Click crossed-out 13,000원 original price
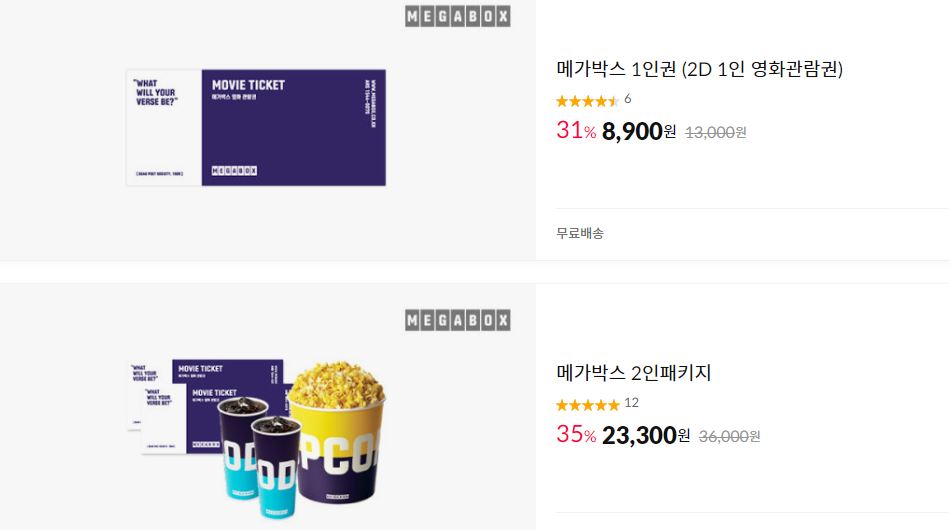Screen dimensions: 949x530 [715, 132]
